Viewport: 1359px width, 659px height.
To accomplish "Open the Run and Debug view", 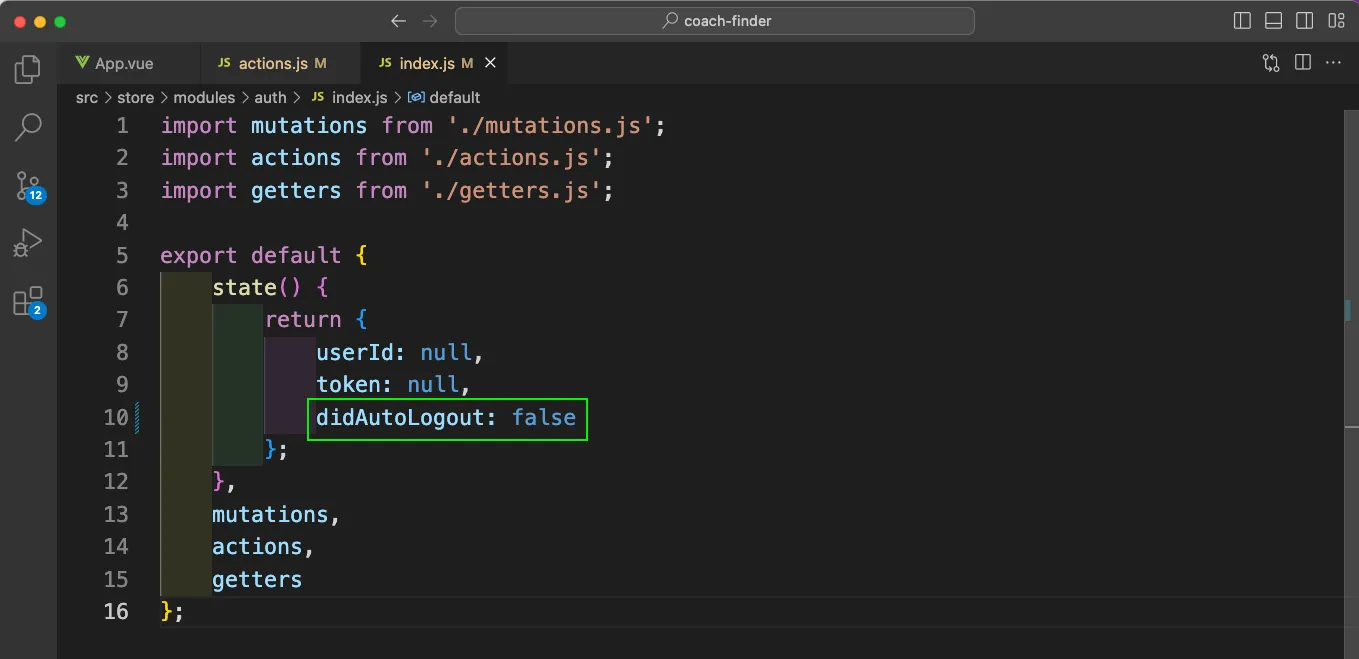I will 28,243.
